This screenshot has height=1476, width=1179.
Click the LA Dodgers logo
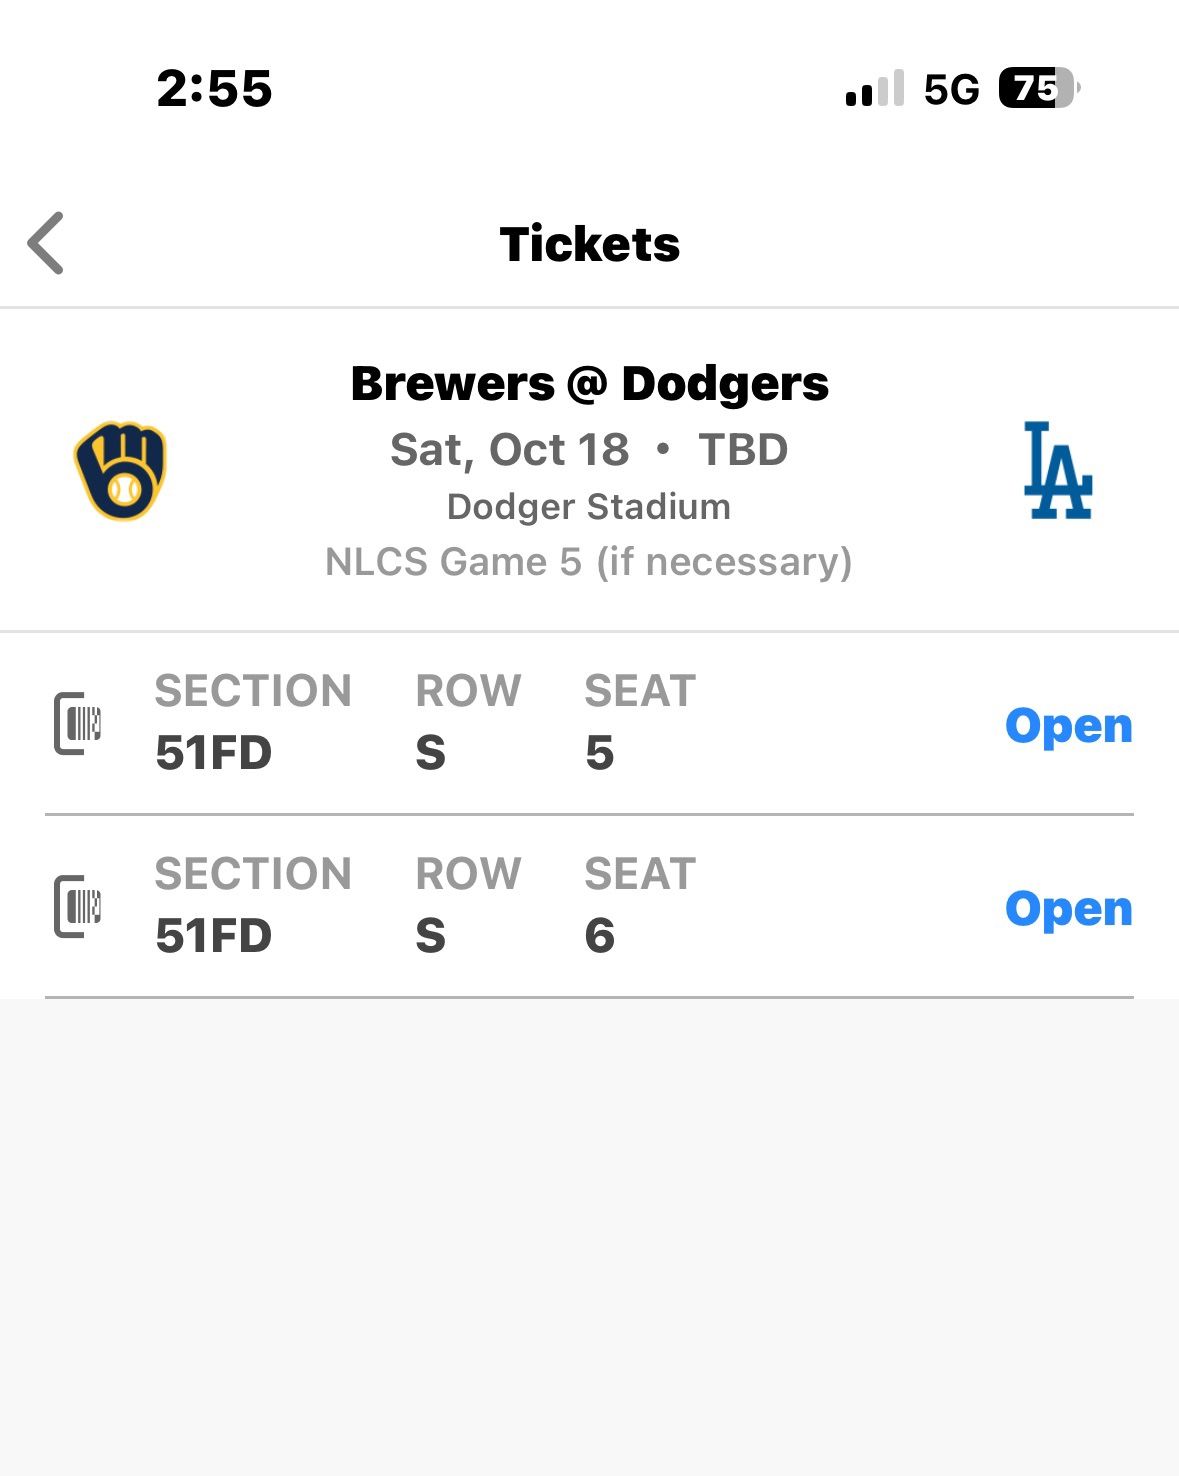click(1057, 471)
